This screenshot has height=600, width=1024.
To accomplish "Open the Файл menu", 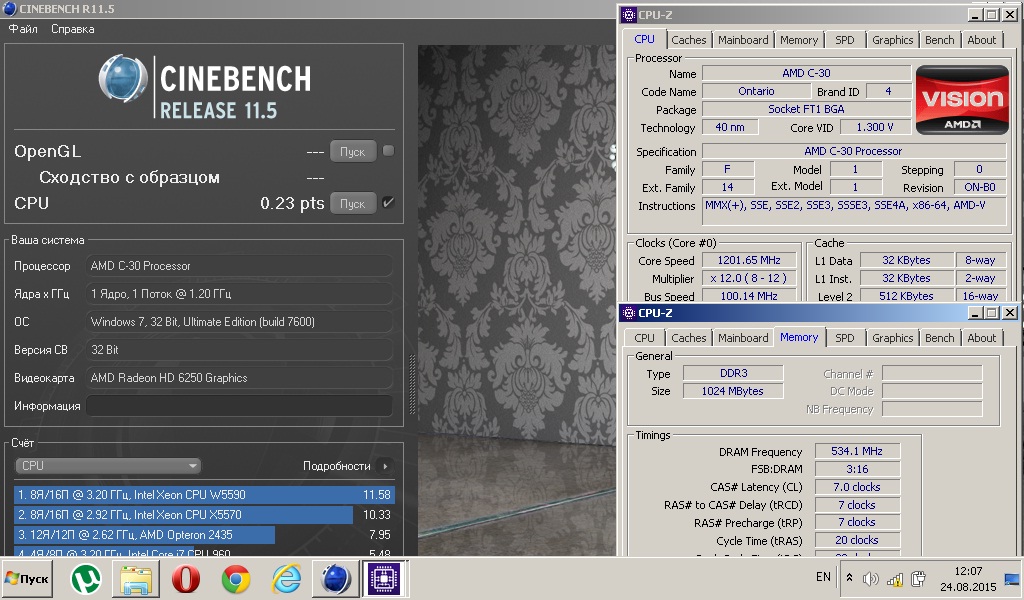I will pos(23,29).
